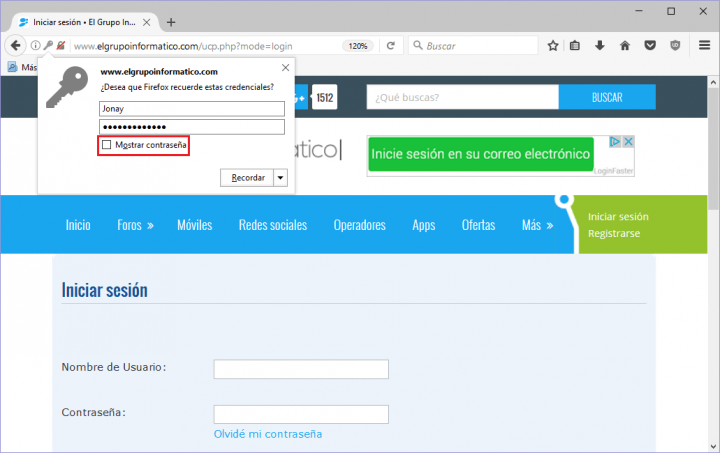Click the ¿Qué buscas? search field

pos(462,97)
